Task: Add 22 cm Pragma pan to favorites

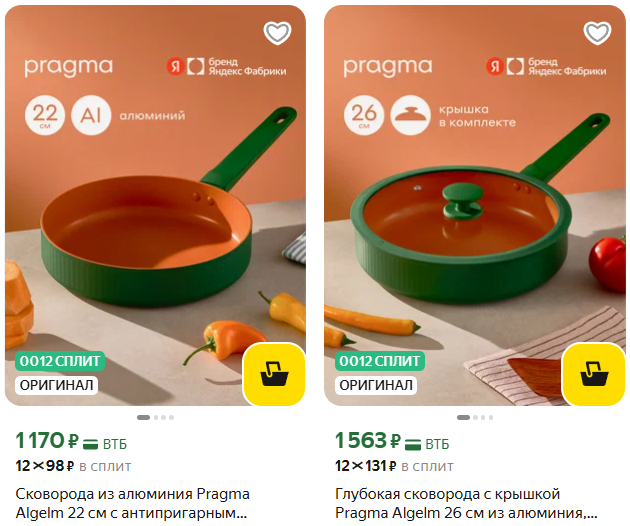Action: [x=277, y=33]
